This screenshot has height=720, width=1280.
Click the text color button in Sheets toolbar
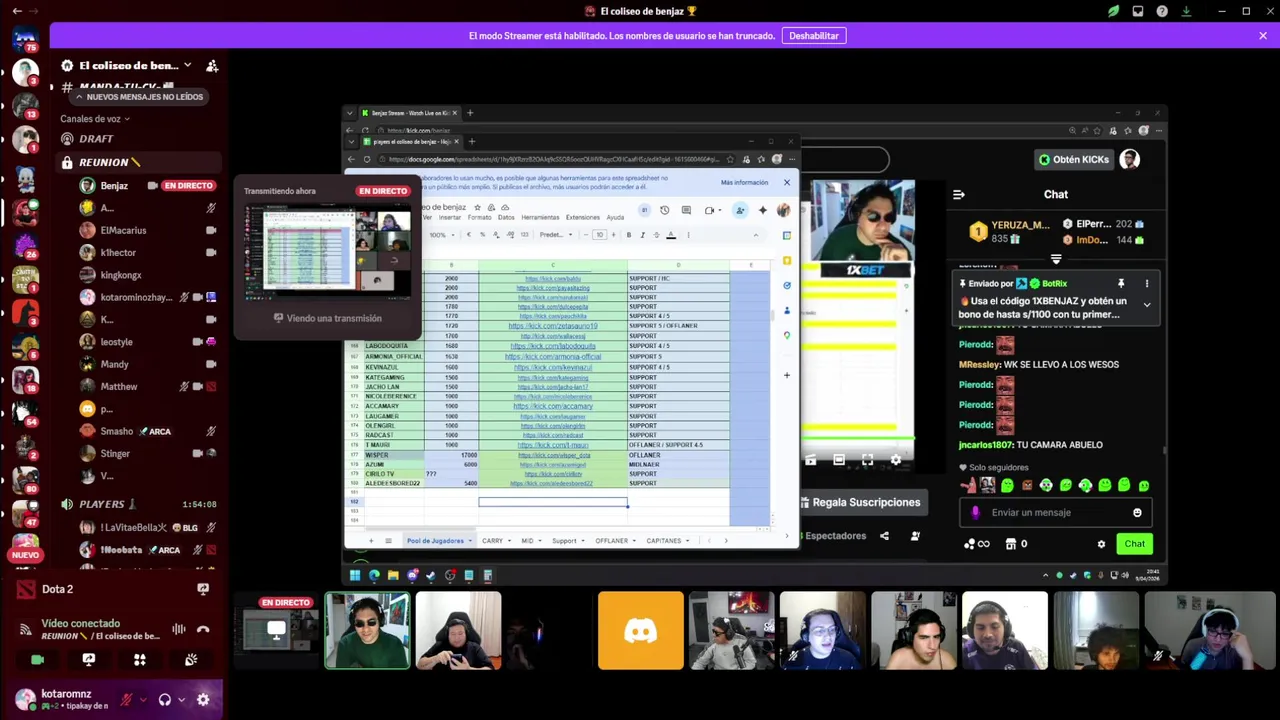tap(671, 235)
